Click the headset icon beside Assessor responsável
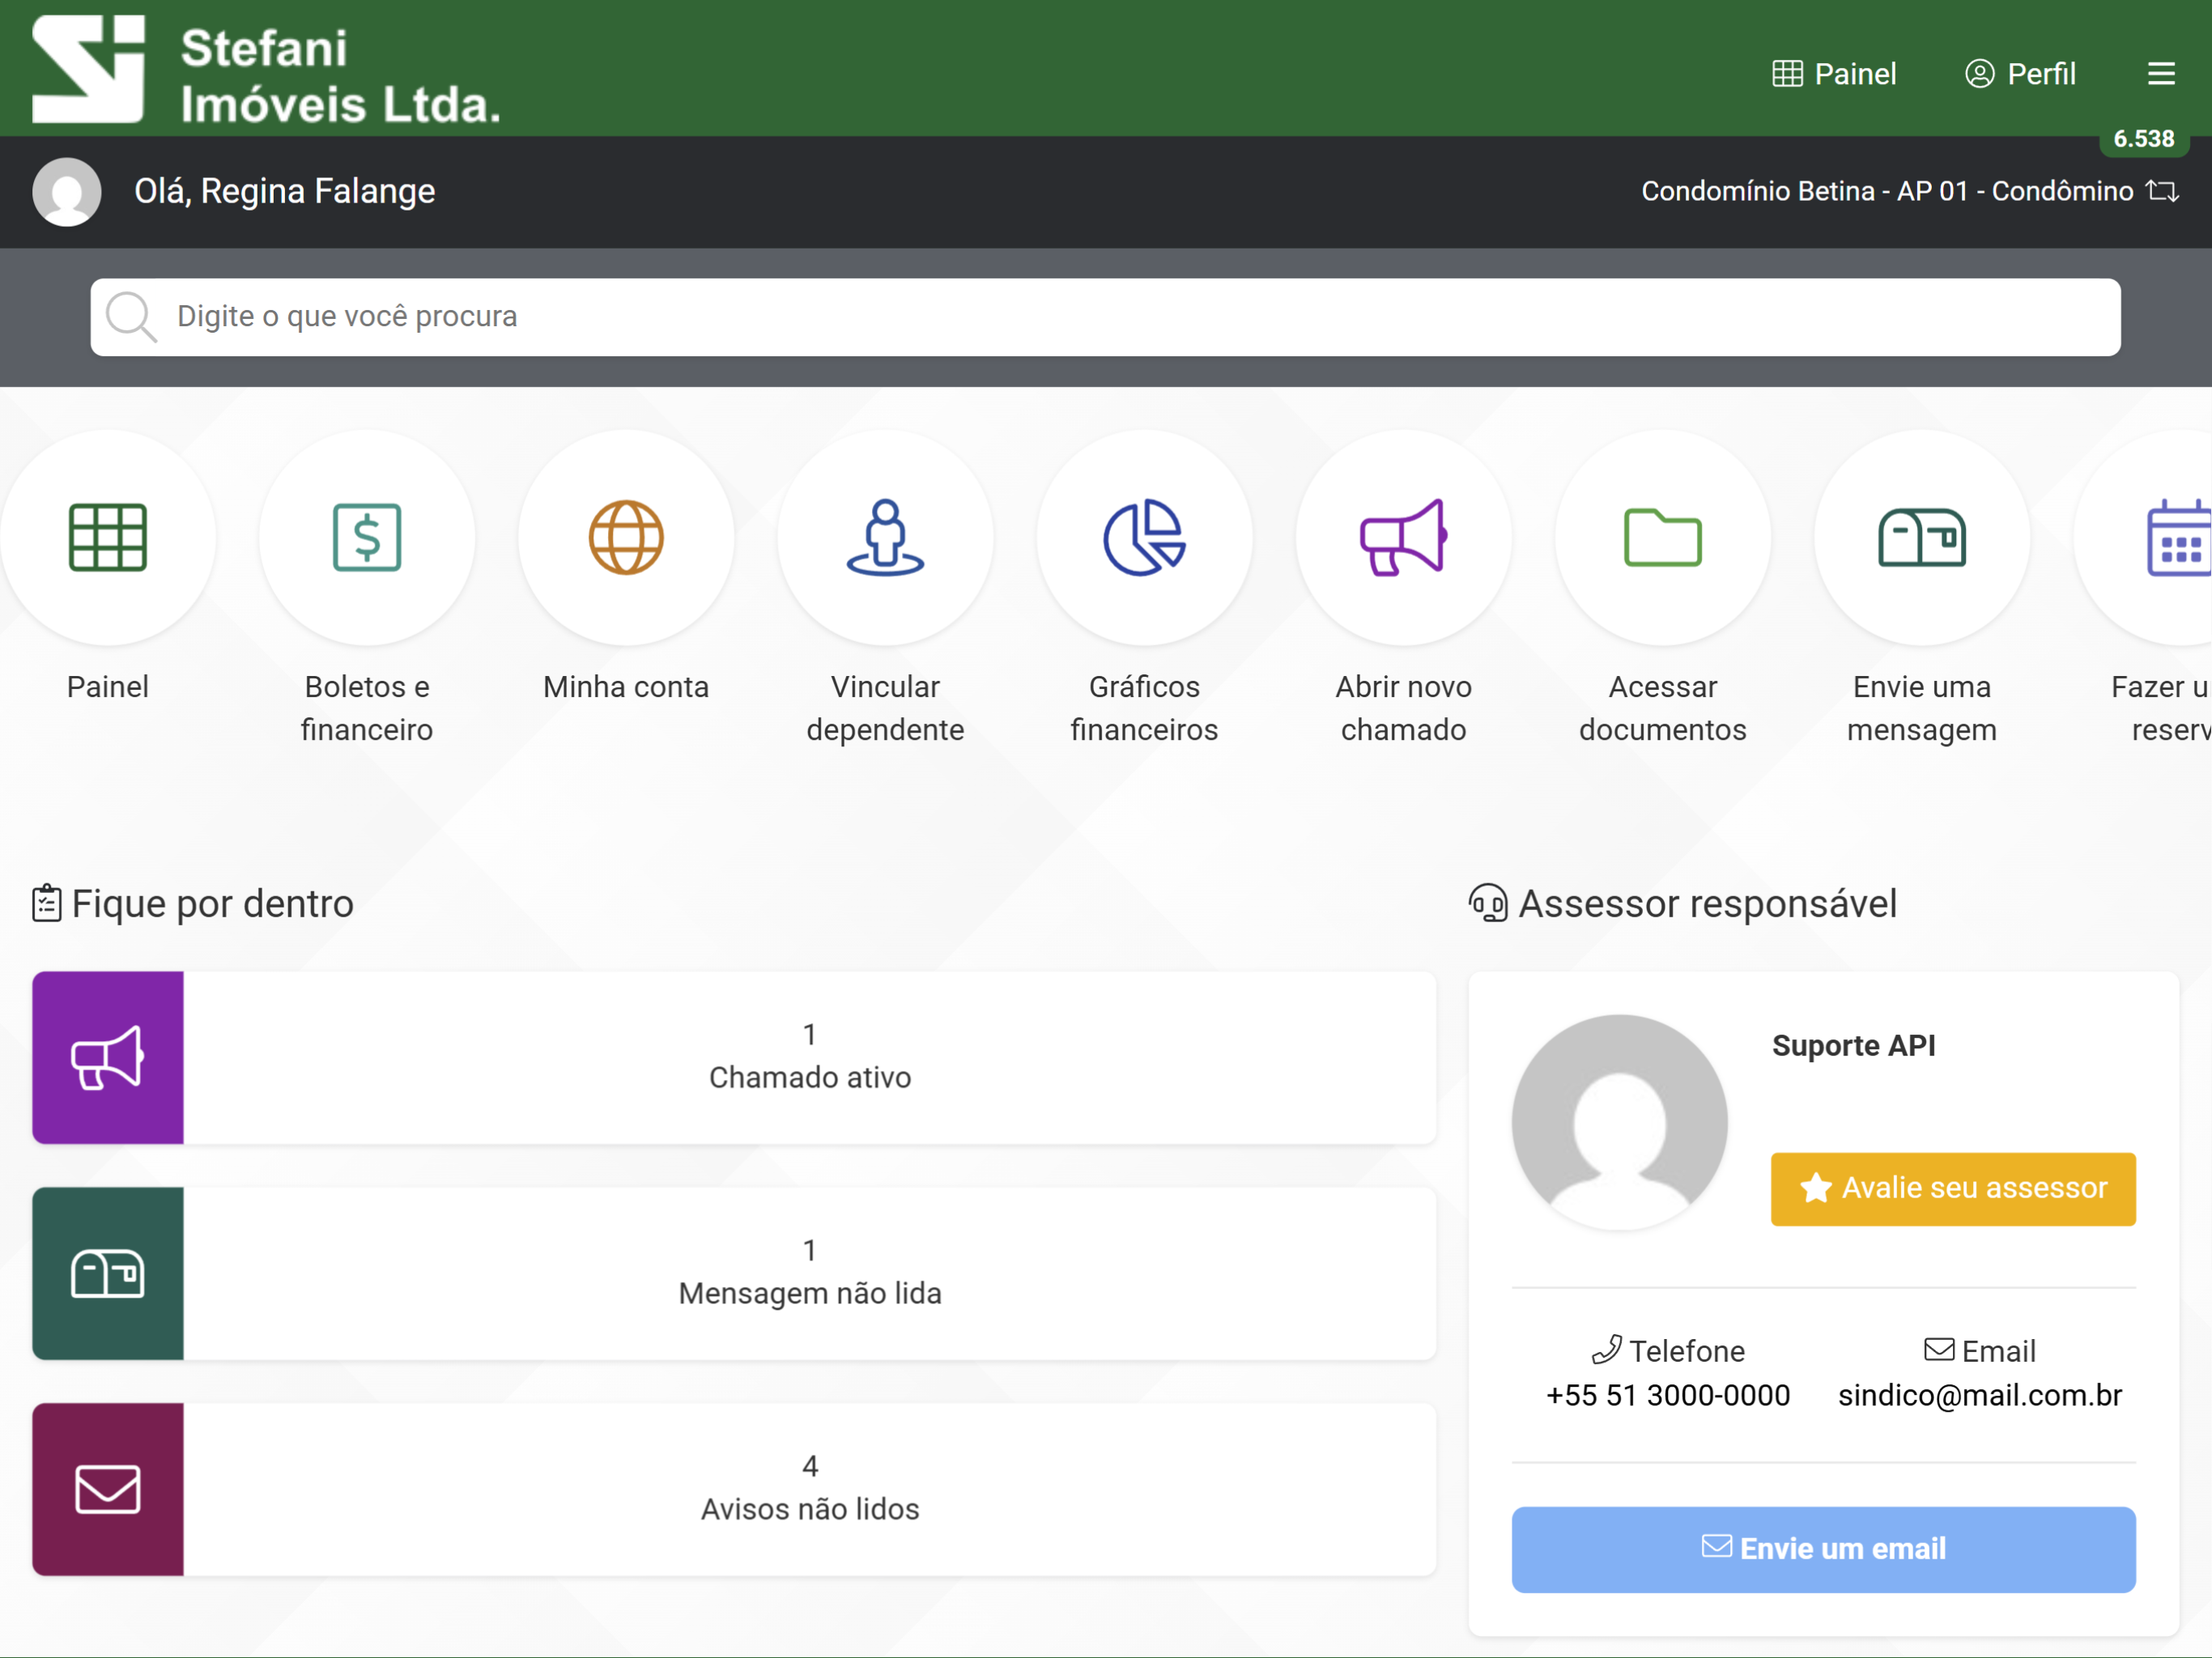Image resolution: width=2212 pixels, height=1658 pixels. (x=1488, y=903)
